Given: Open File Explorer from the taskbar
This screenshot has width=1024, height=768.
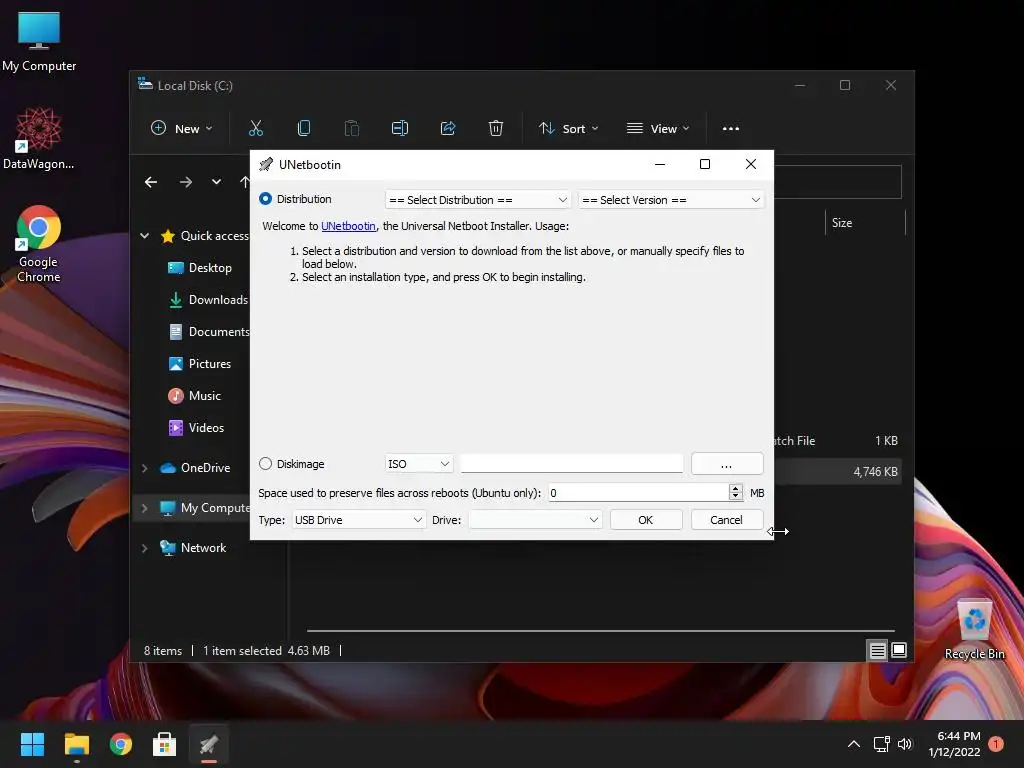Looking at the screenshot, I should point(76,744).
